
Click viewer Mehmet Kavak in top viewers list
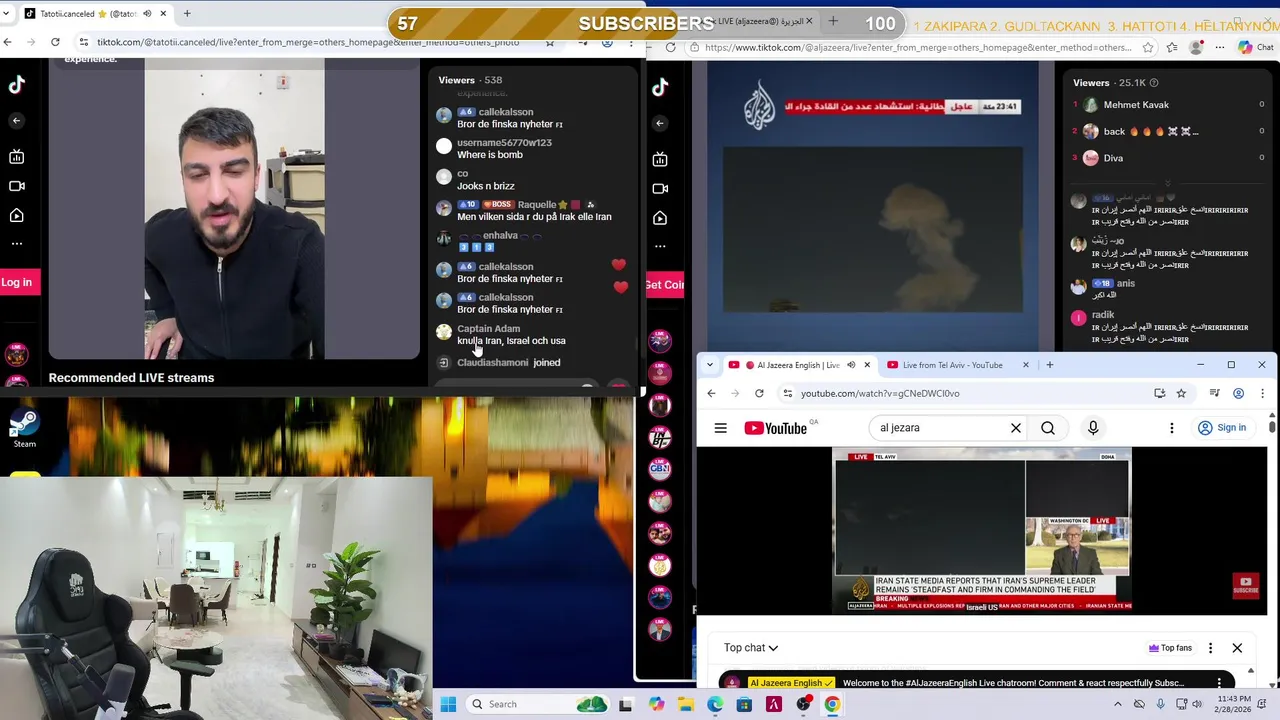(1136, 105)
